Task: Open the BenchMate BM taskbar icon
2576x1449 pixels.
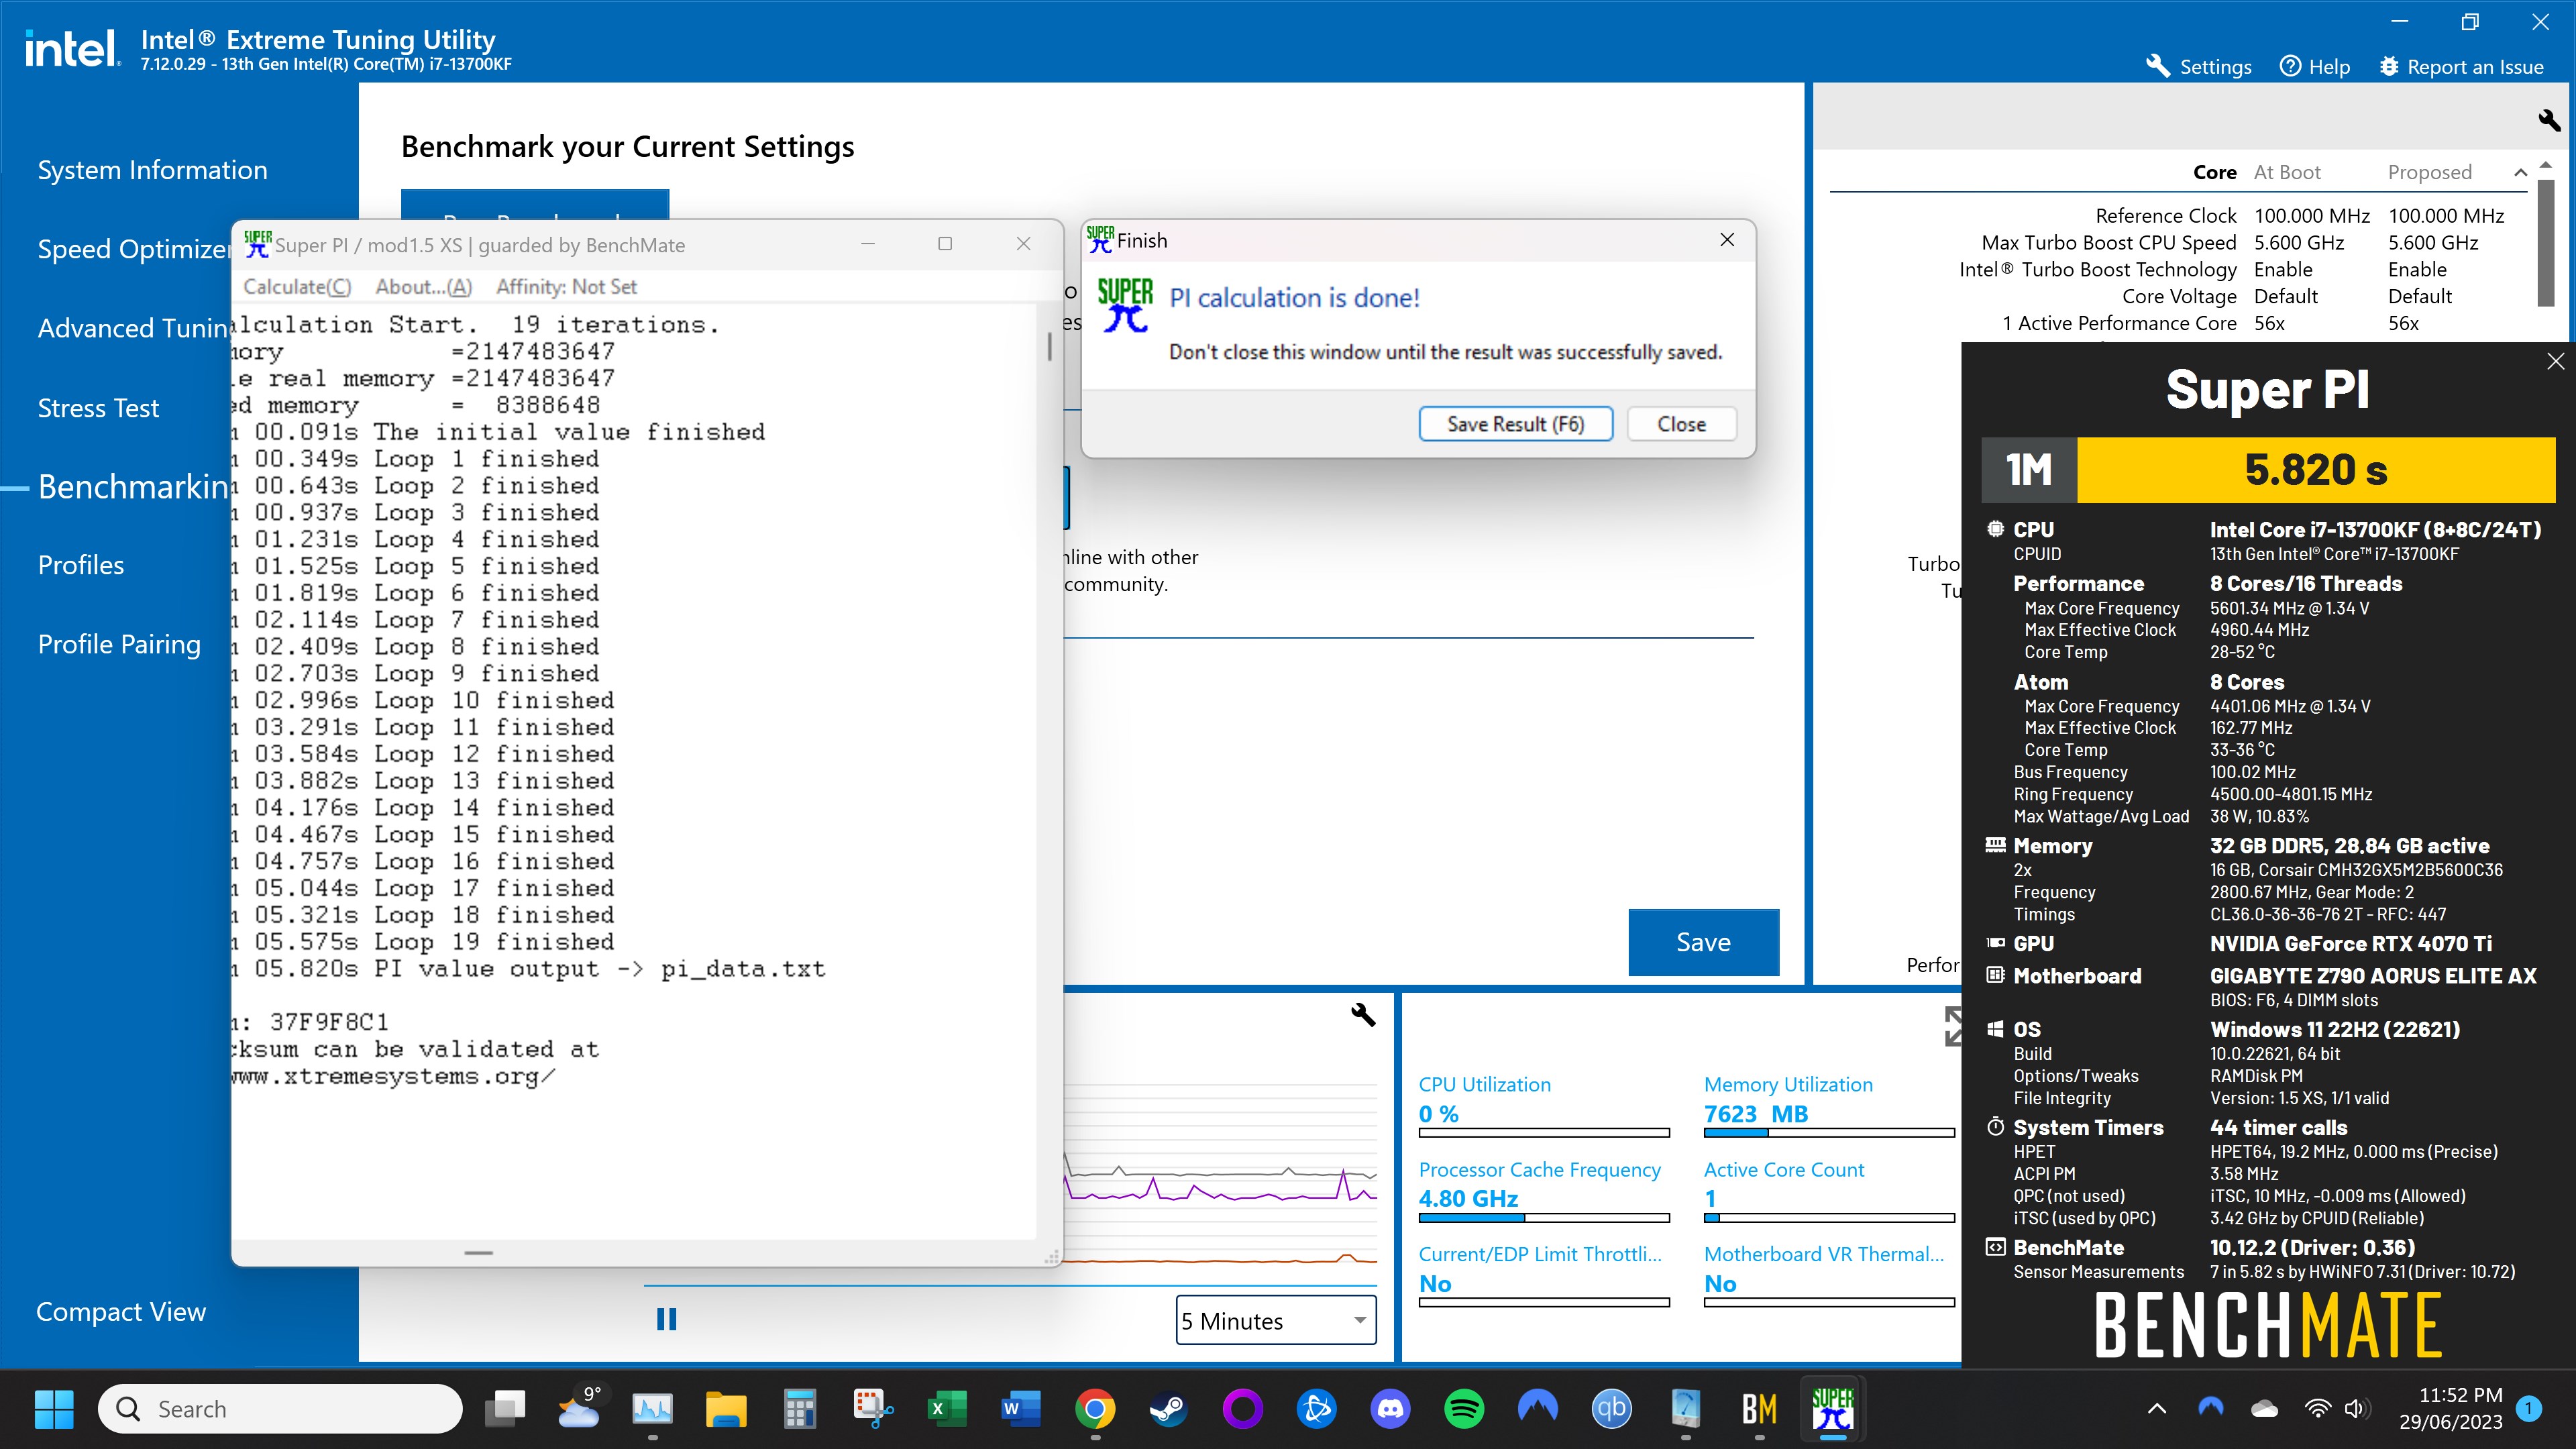Action: 1759,1410
